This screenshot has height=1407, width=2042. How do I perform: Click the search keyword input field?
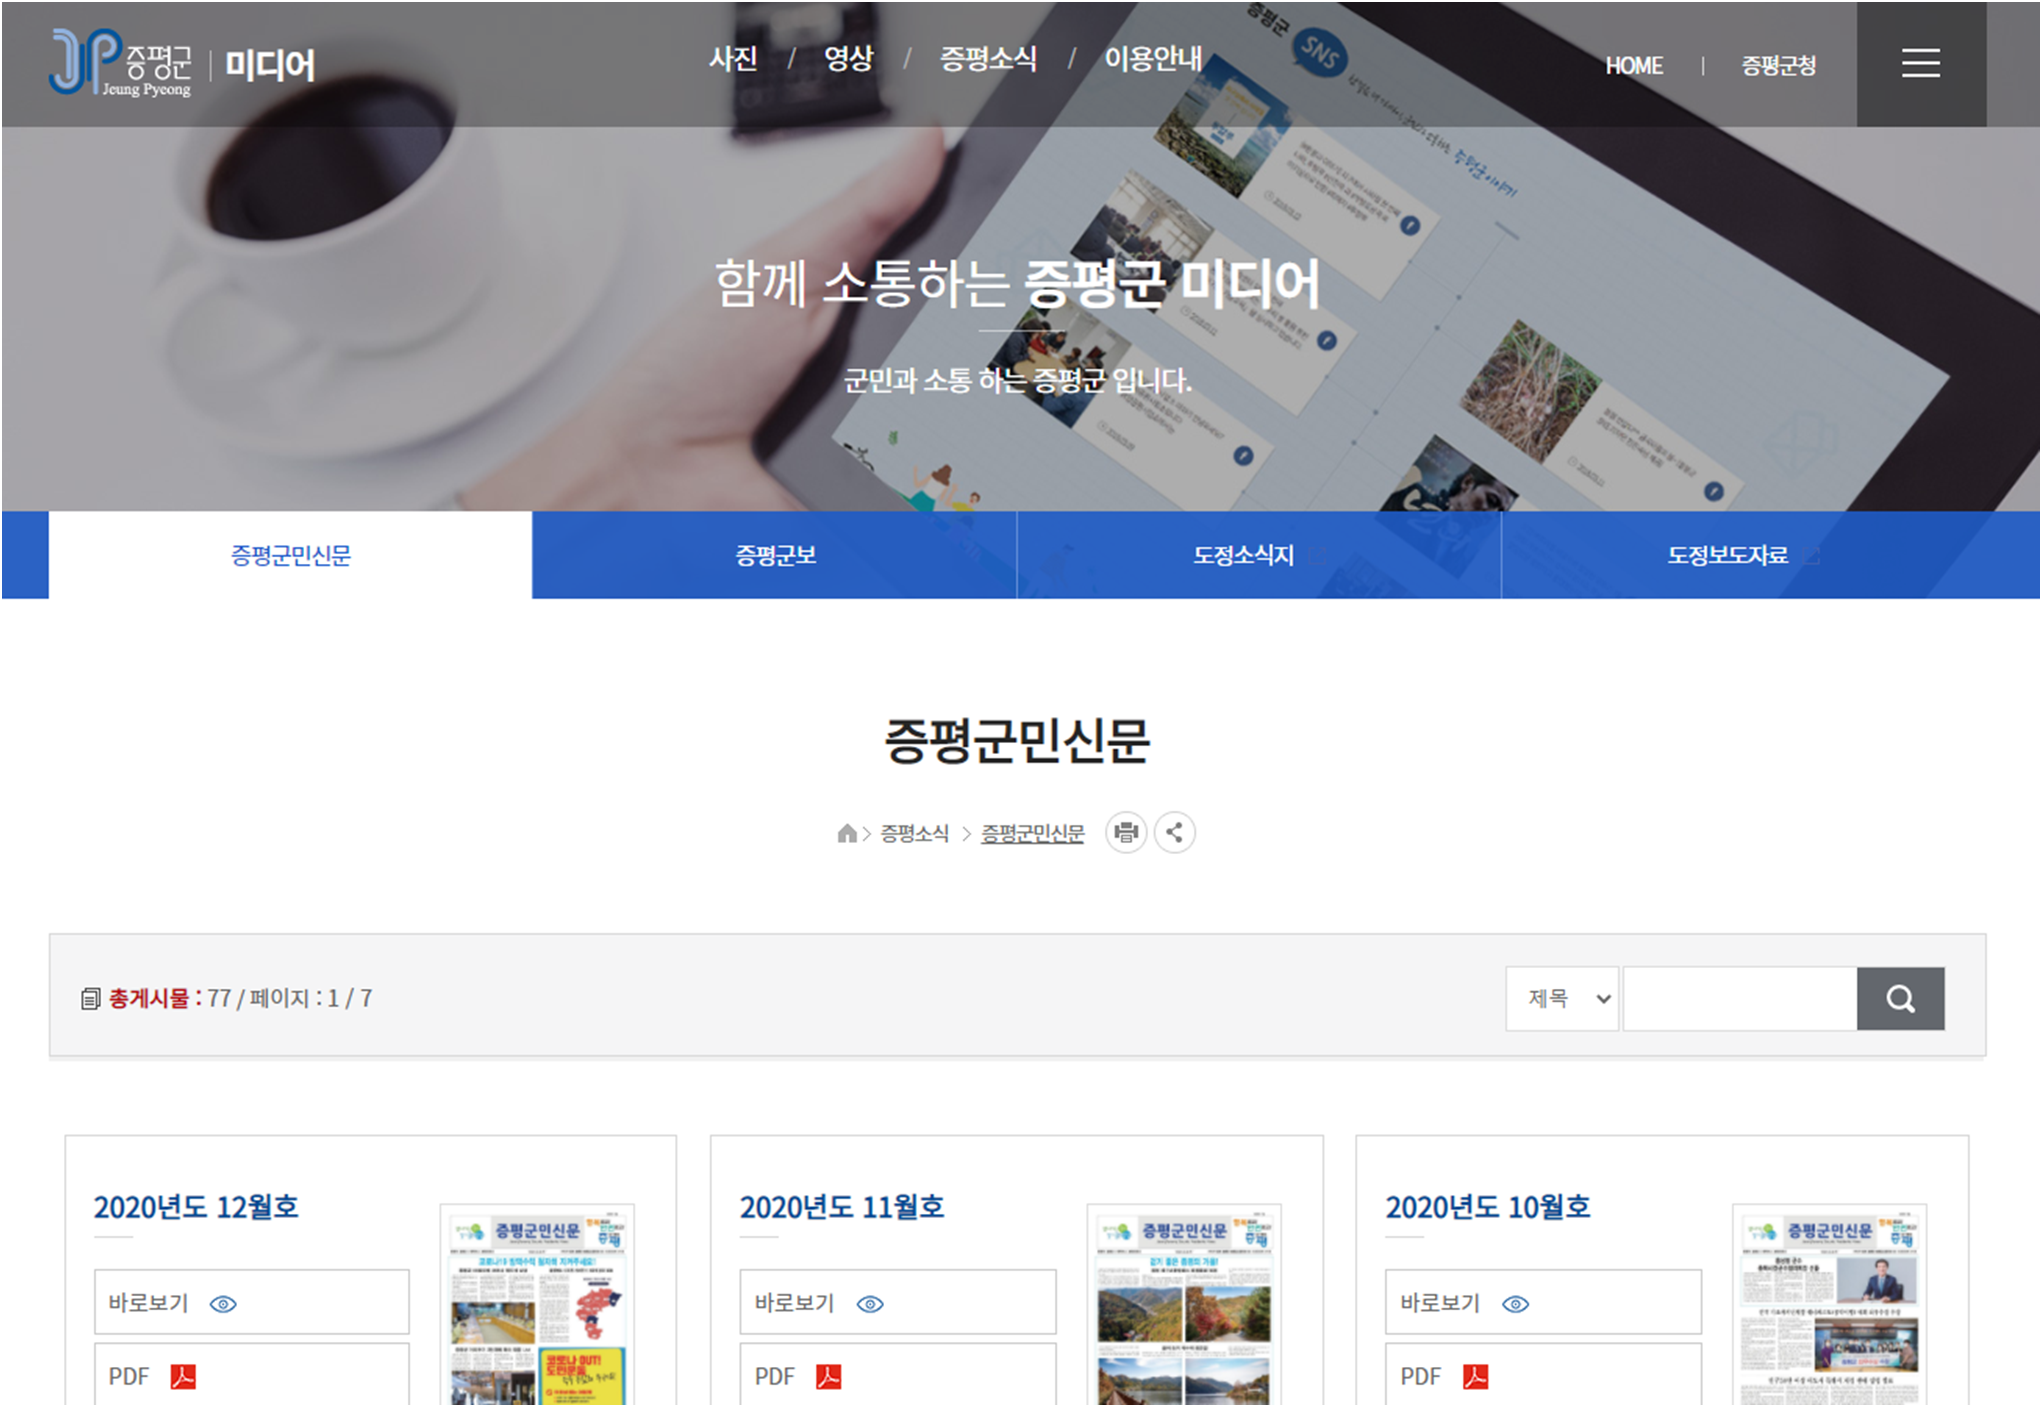[x=1739, y=998]
